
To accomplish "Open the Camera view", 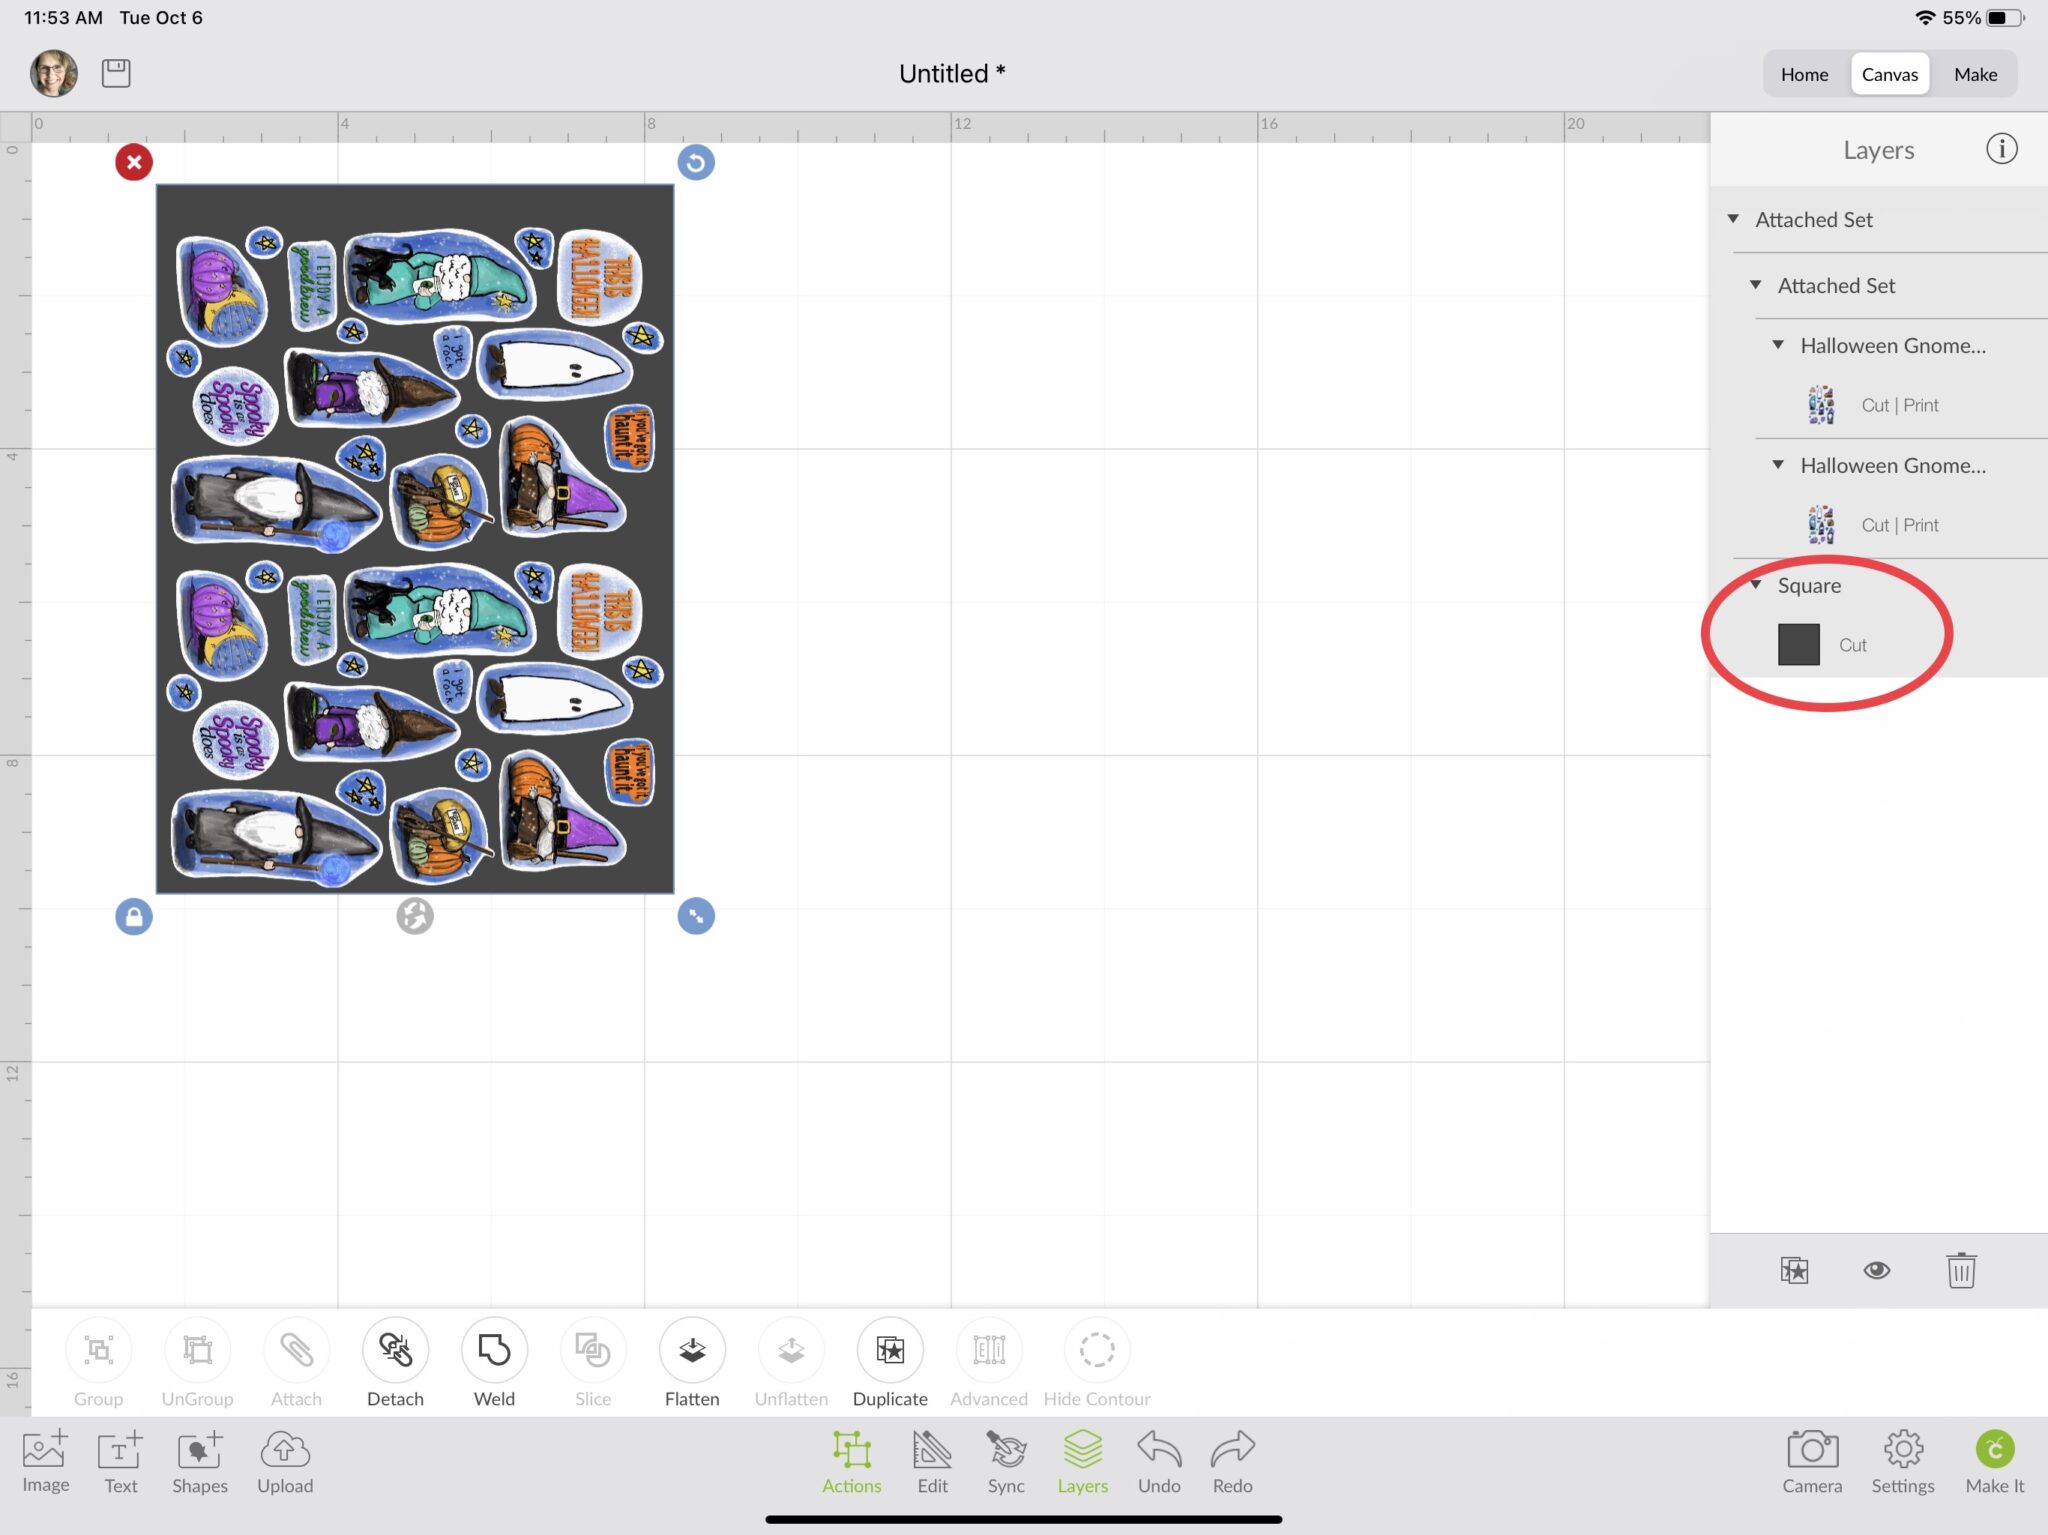I will coord(1812,1462).
